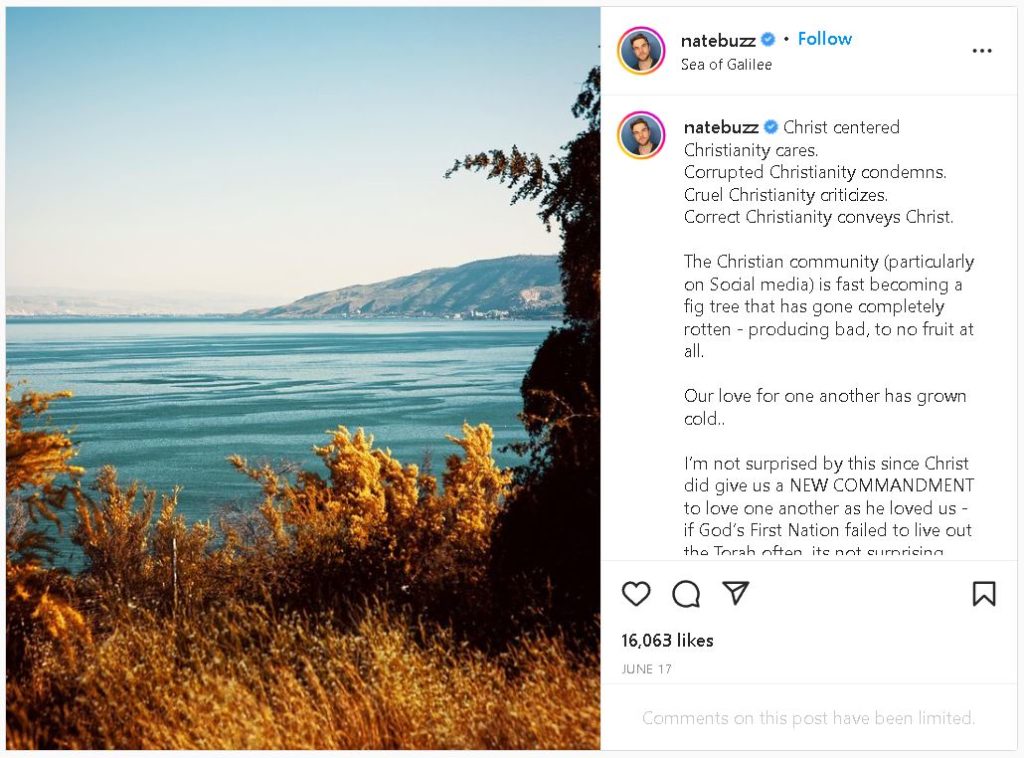Viewport: 1024px width, 758px height.
Task: Click the verified badge next to the caption username
Action: [771, 127]
